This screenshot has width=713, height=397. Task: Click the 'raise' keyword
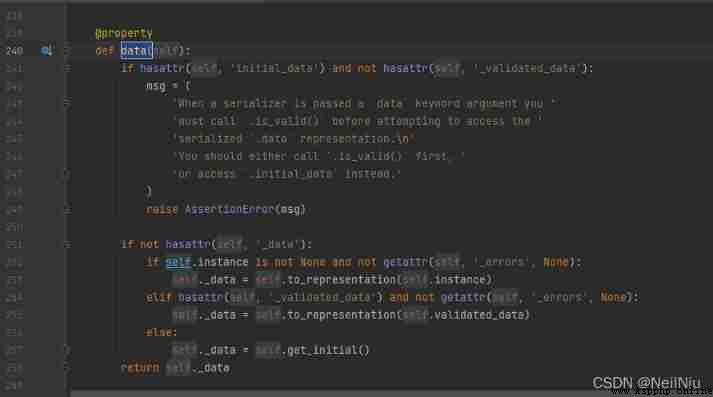[161, 210]
